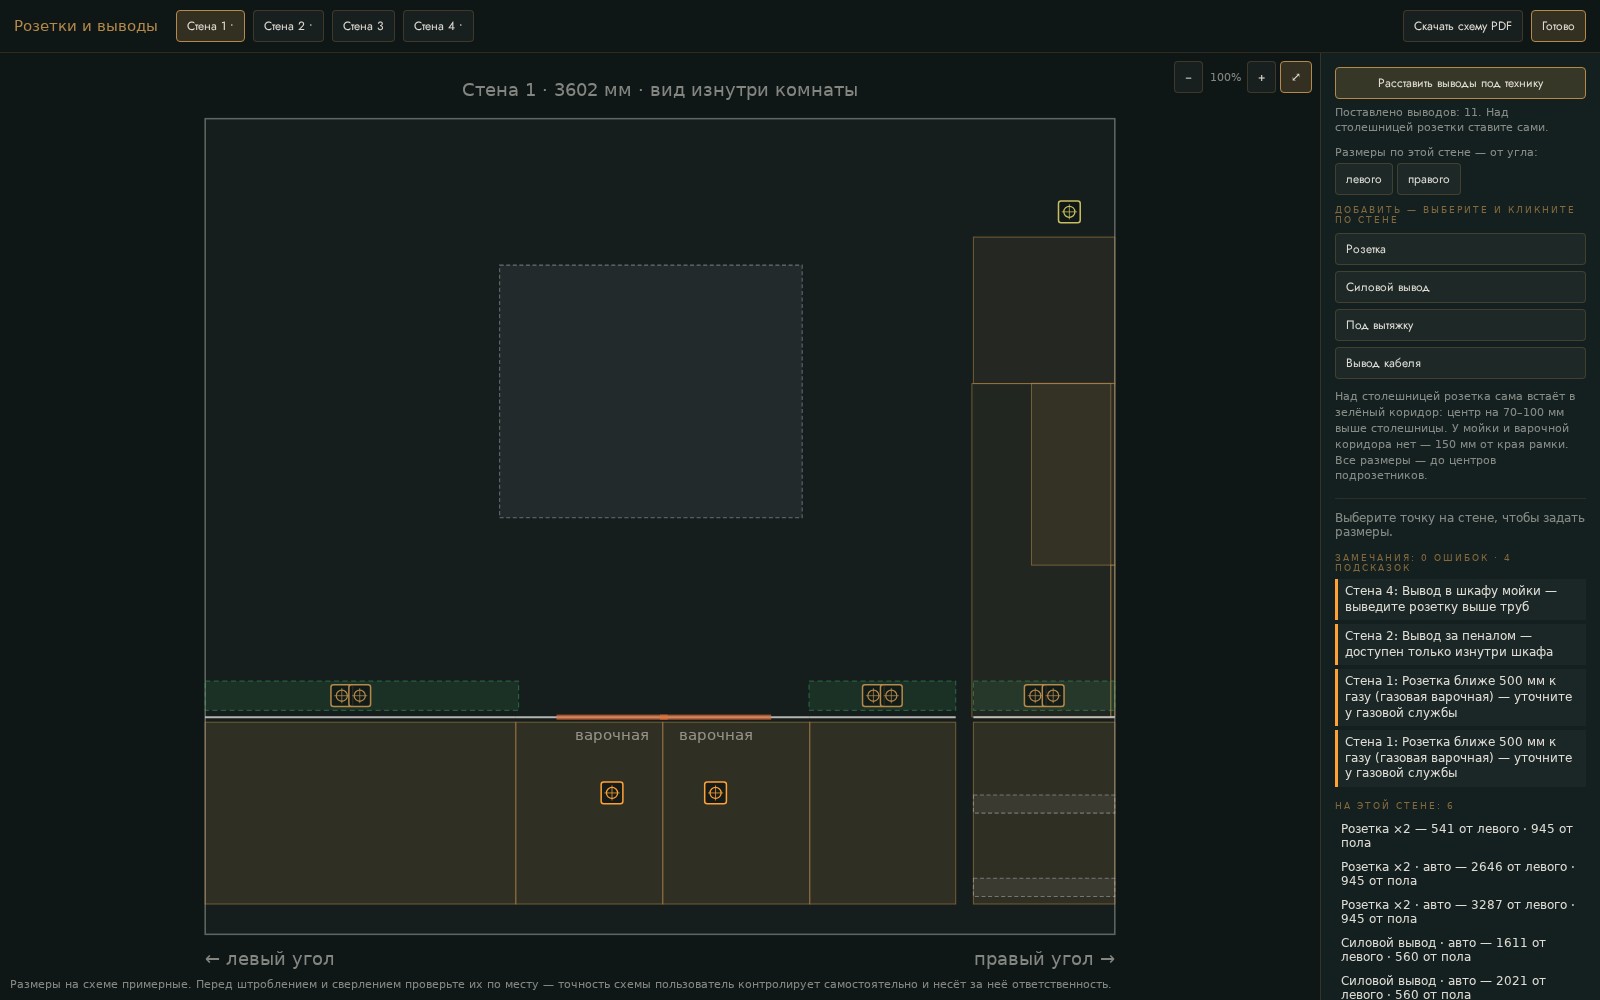Select list row Розетка ×2 — 541 от левого
The width and height of the screenshot is (1600, 1000).
tap(1460, 836)
